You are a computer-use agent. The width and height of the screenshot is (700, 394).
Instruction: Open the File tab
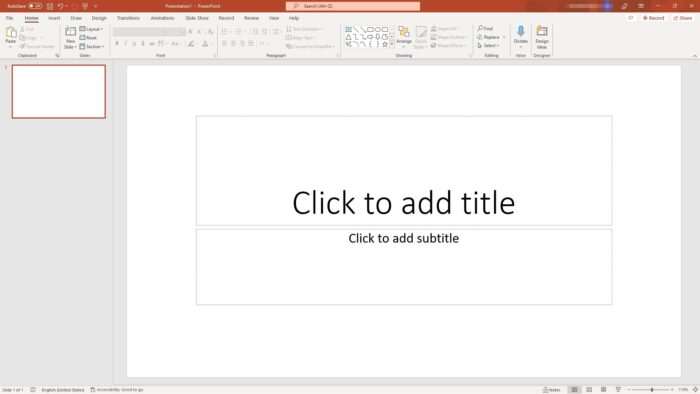point(9,18)
